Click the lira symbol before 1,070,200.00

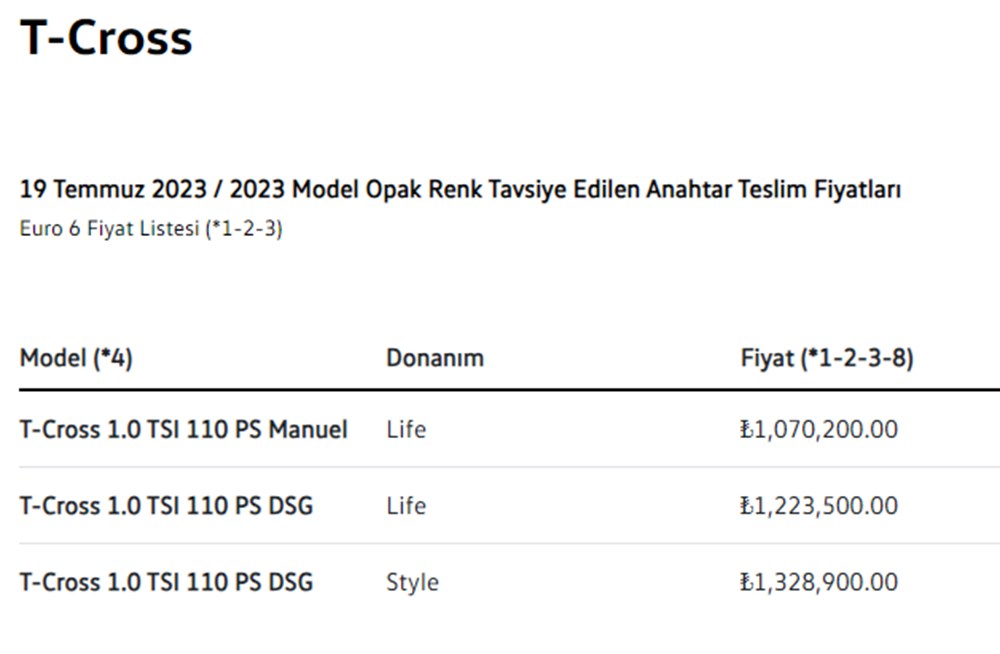click(746, 429)
